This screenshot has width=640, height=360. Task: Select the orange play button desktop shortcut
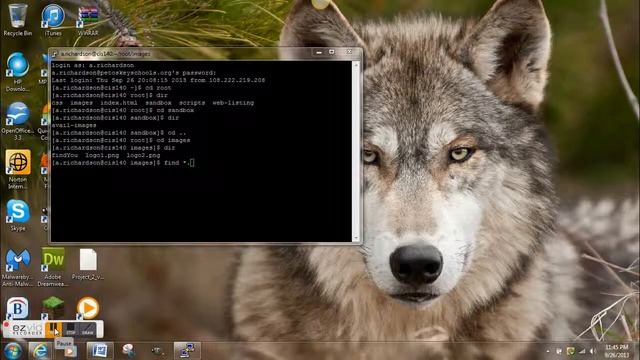click(88, 308)
